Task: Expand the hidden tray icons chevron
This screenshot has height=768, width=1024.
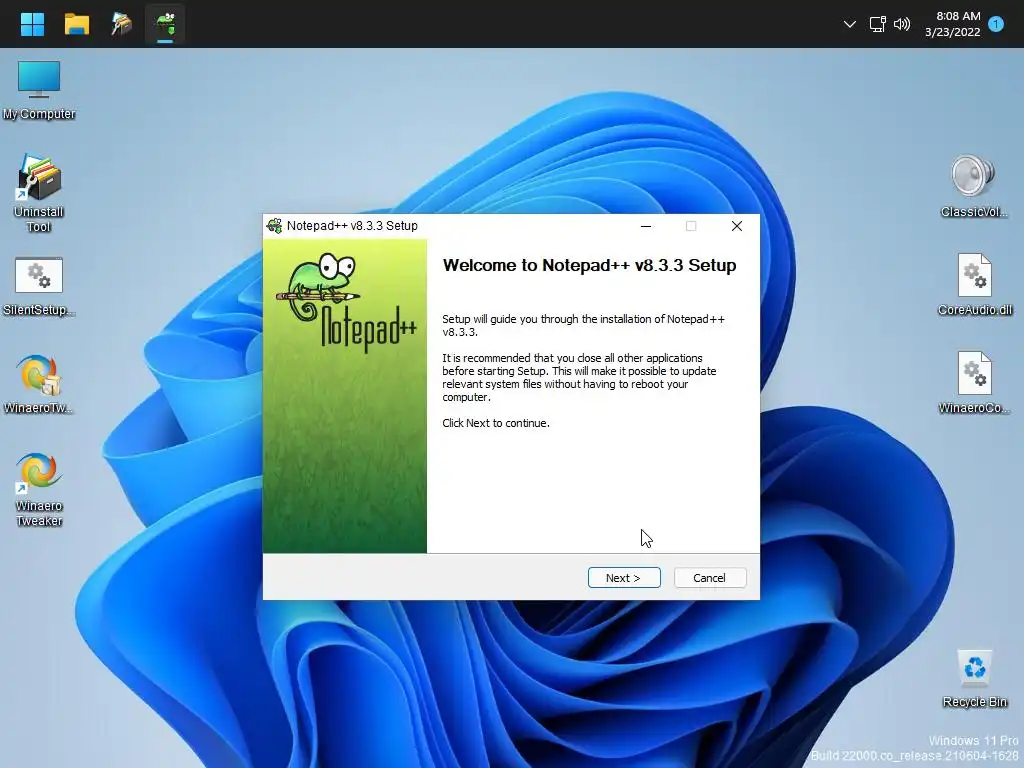Action: (x=849, y=24)
